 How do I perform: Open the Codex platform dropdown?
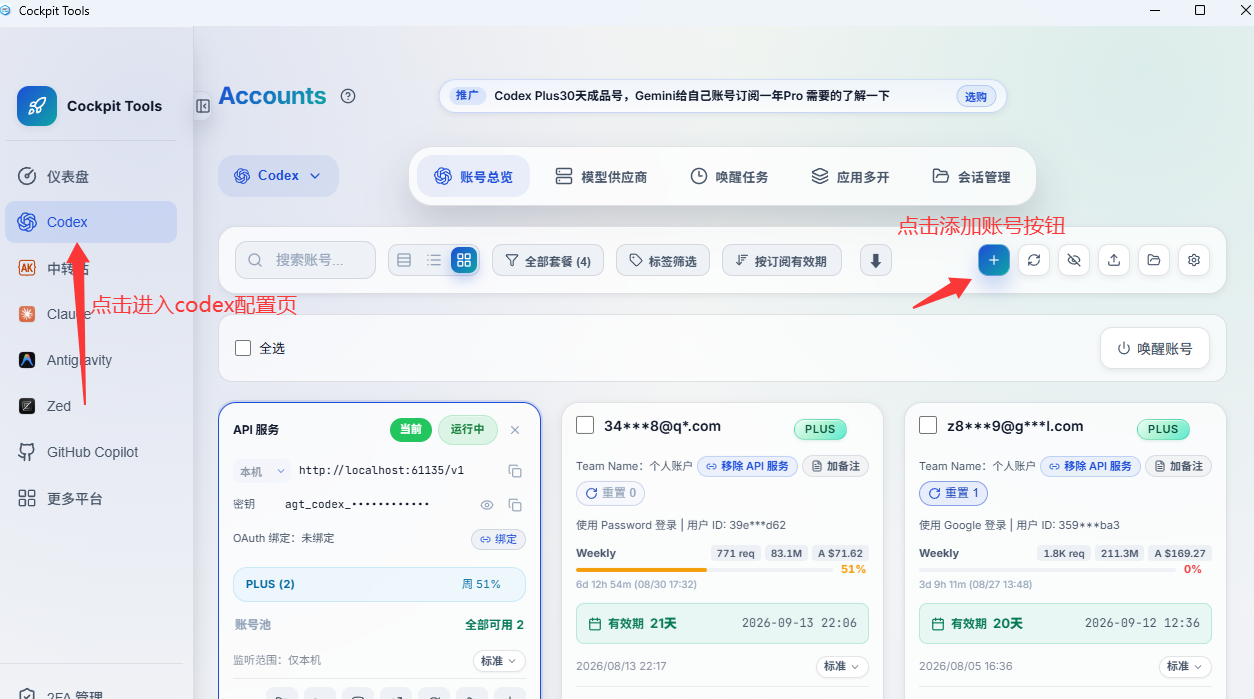278,176
